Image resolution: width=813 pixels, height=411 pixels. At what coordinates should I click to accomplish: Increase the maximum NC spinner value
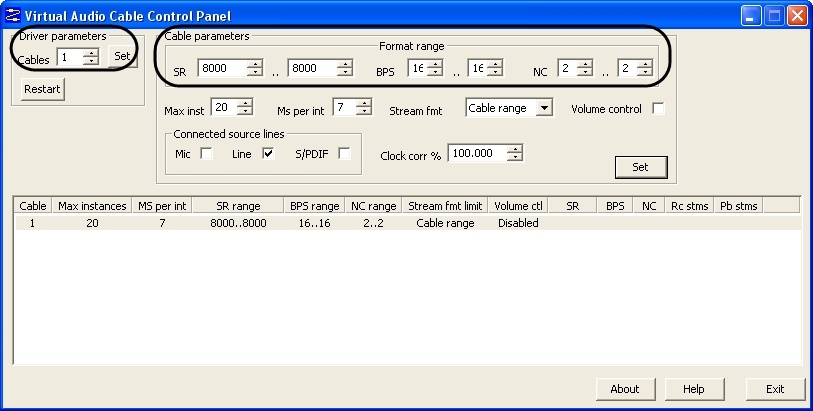[644, 64]
